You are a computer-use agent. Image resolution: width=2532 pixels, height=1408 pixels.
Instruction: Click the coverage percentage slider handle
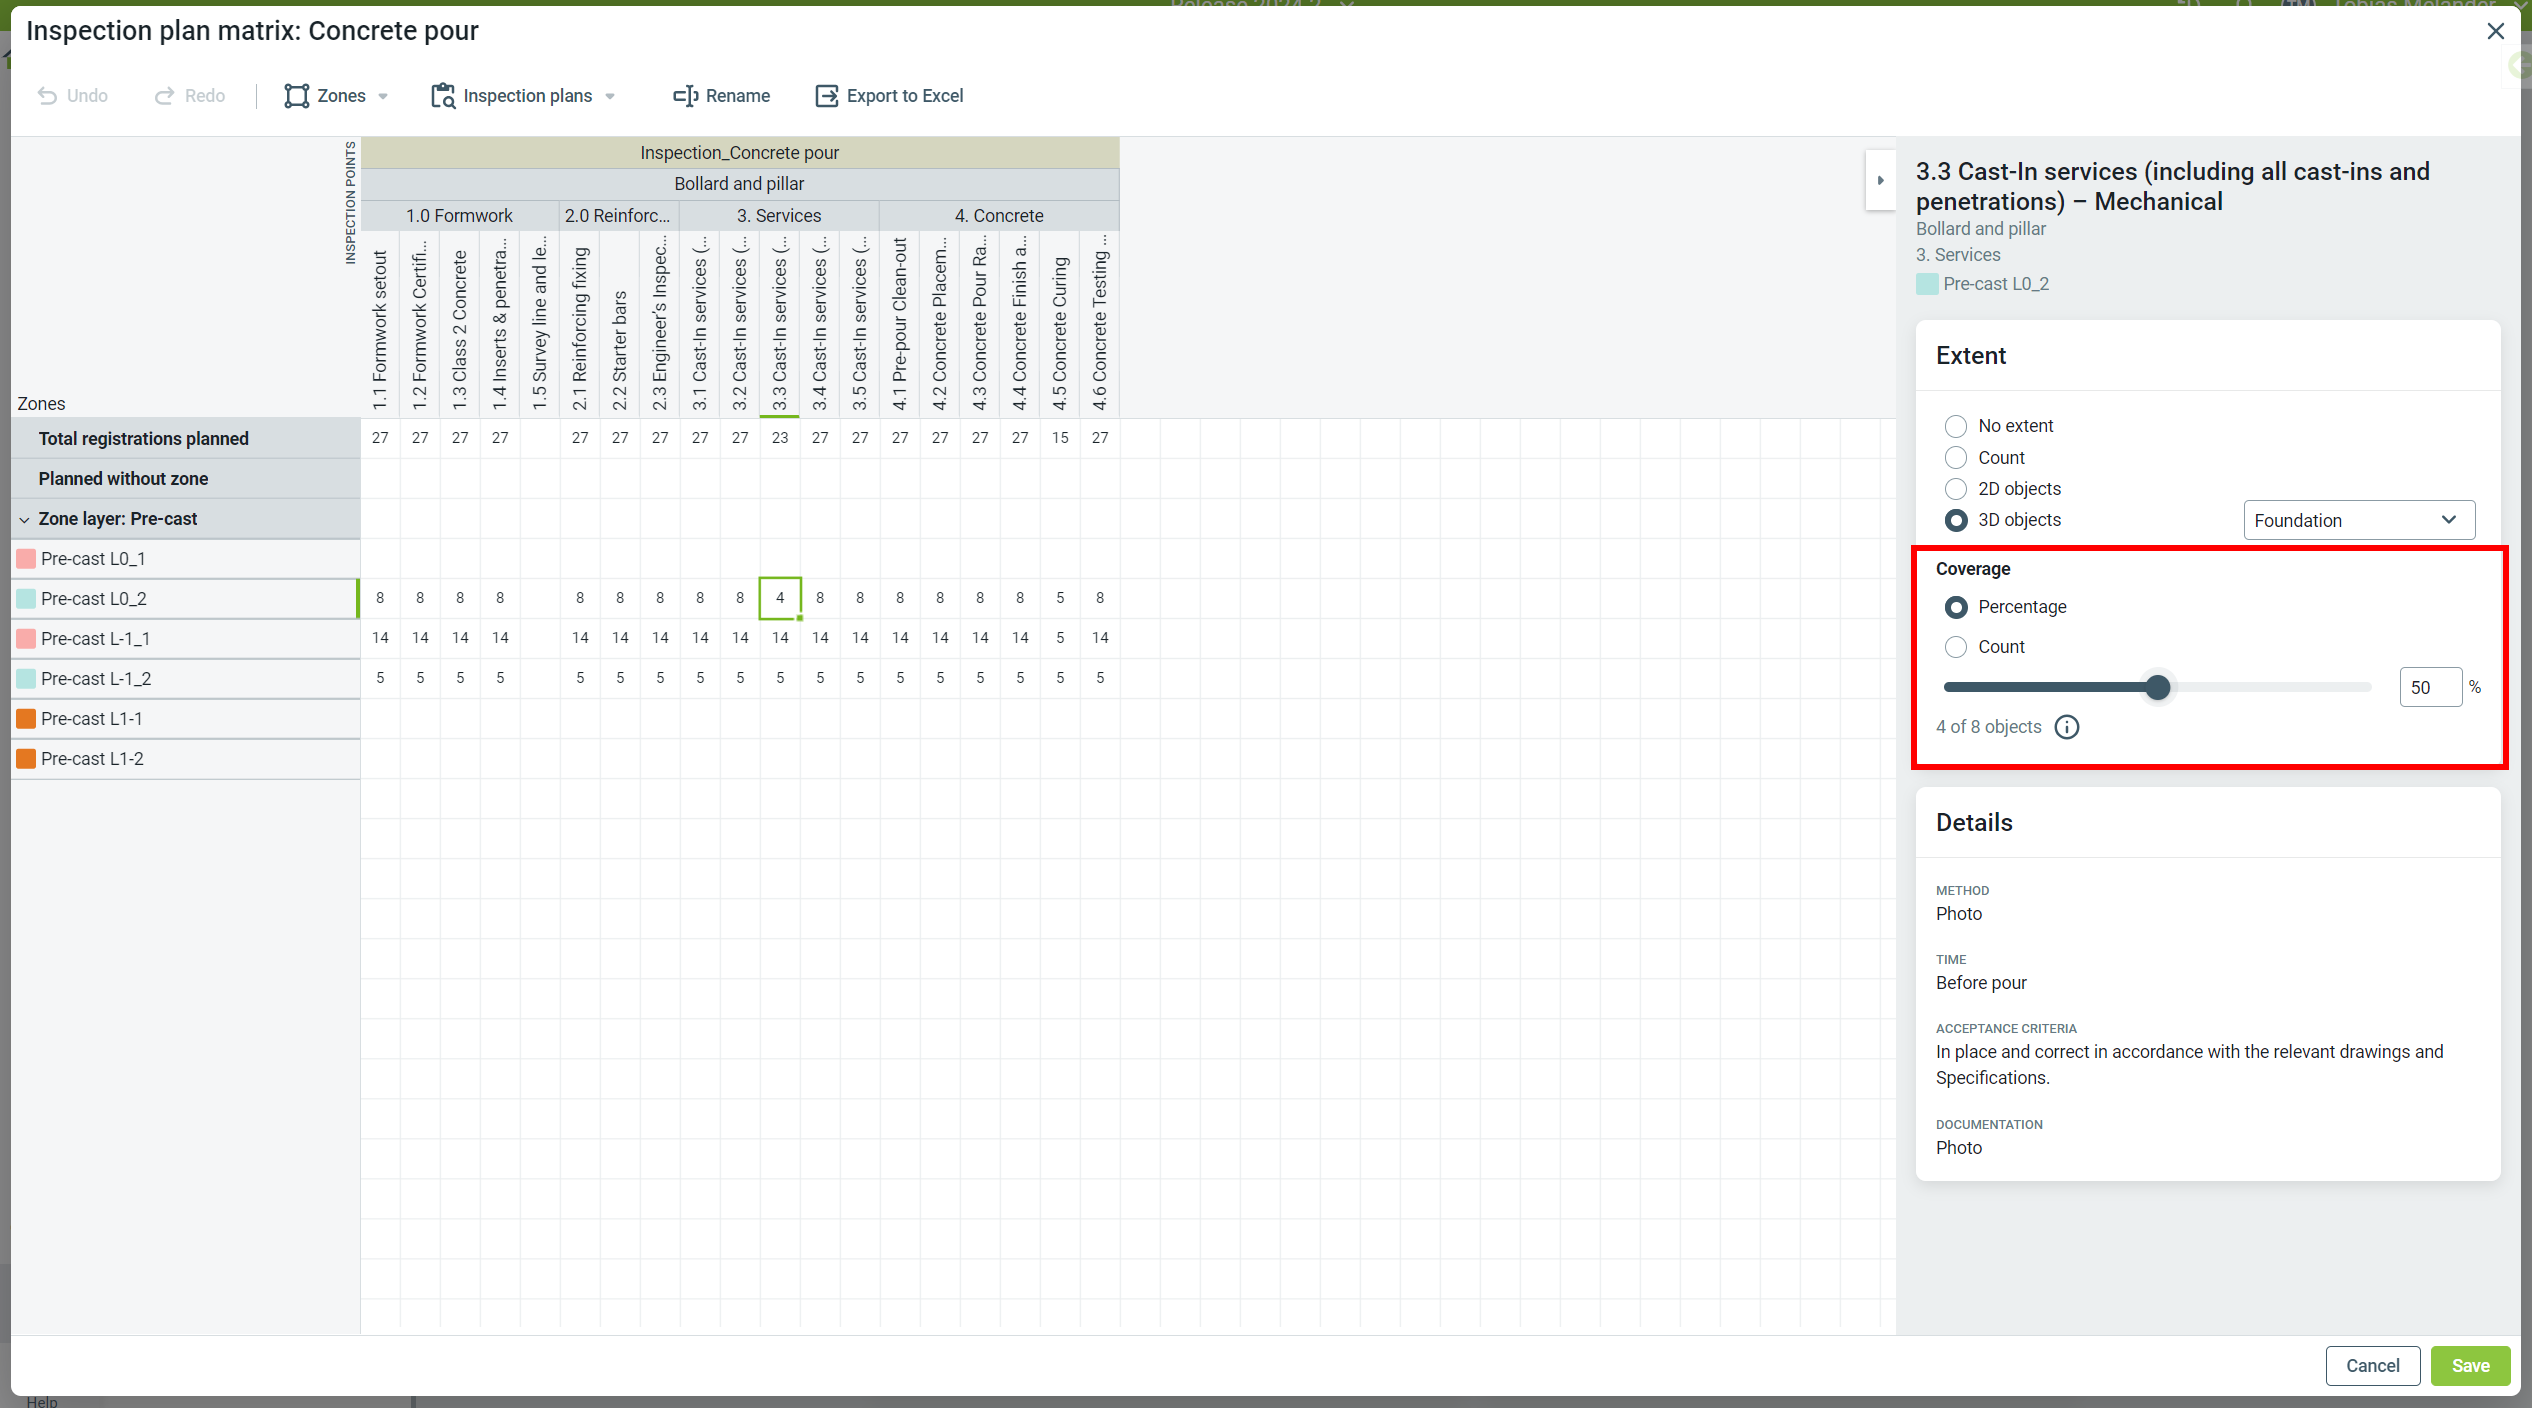(2158, 687)
